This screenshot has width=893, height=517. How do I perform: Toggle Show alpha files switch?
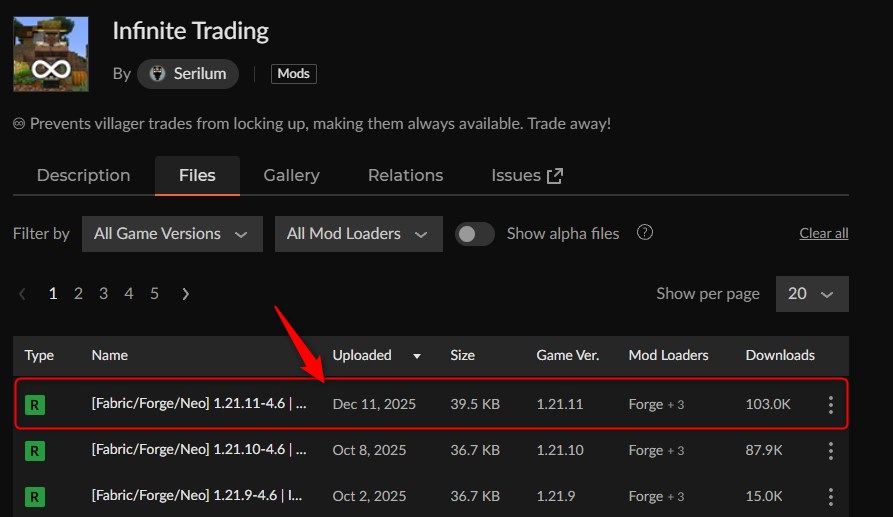coord(475,233)
